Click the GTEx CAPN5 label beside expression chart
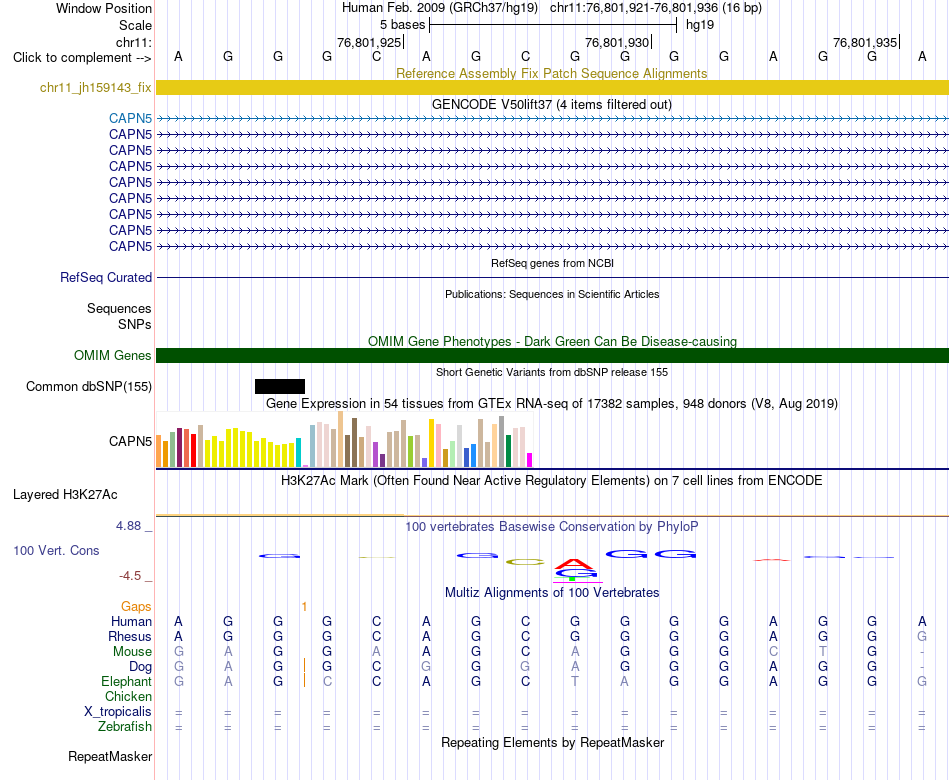950x780 pixels. click(x=130, y=441)
